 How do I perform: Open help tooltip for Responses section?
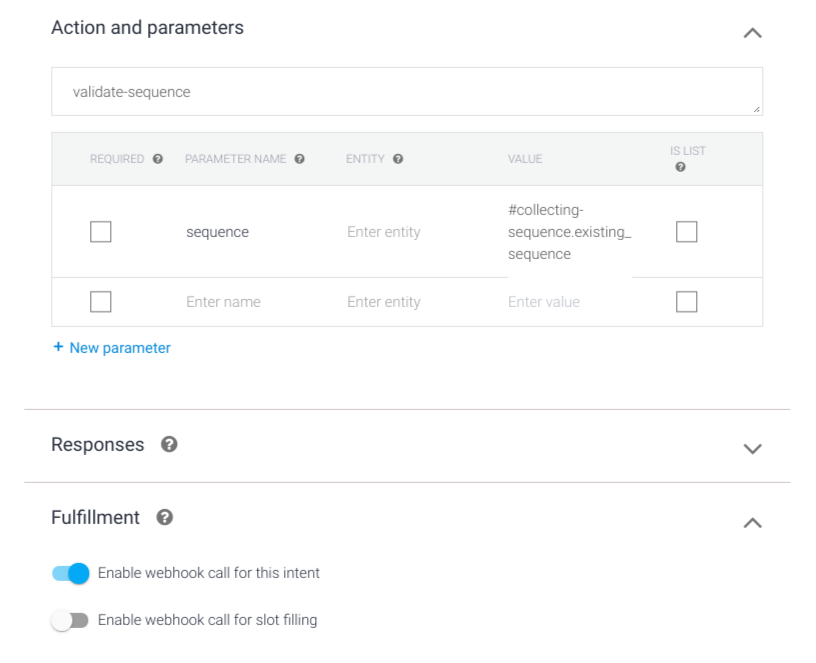169,444
